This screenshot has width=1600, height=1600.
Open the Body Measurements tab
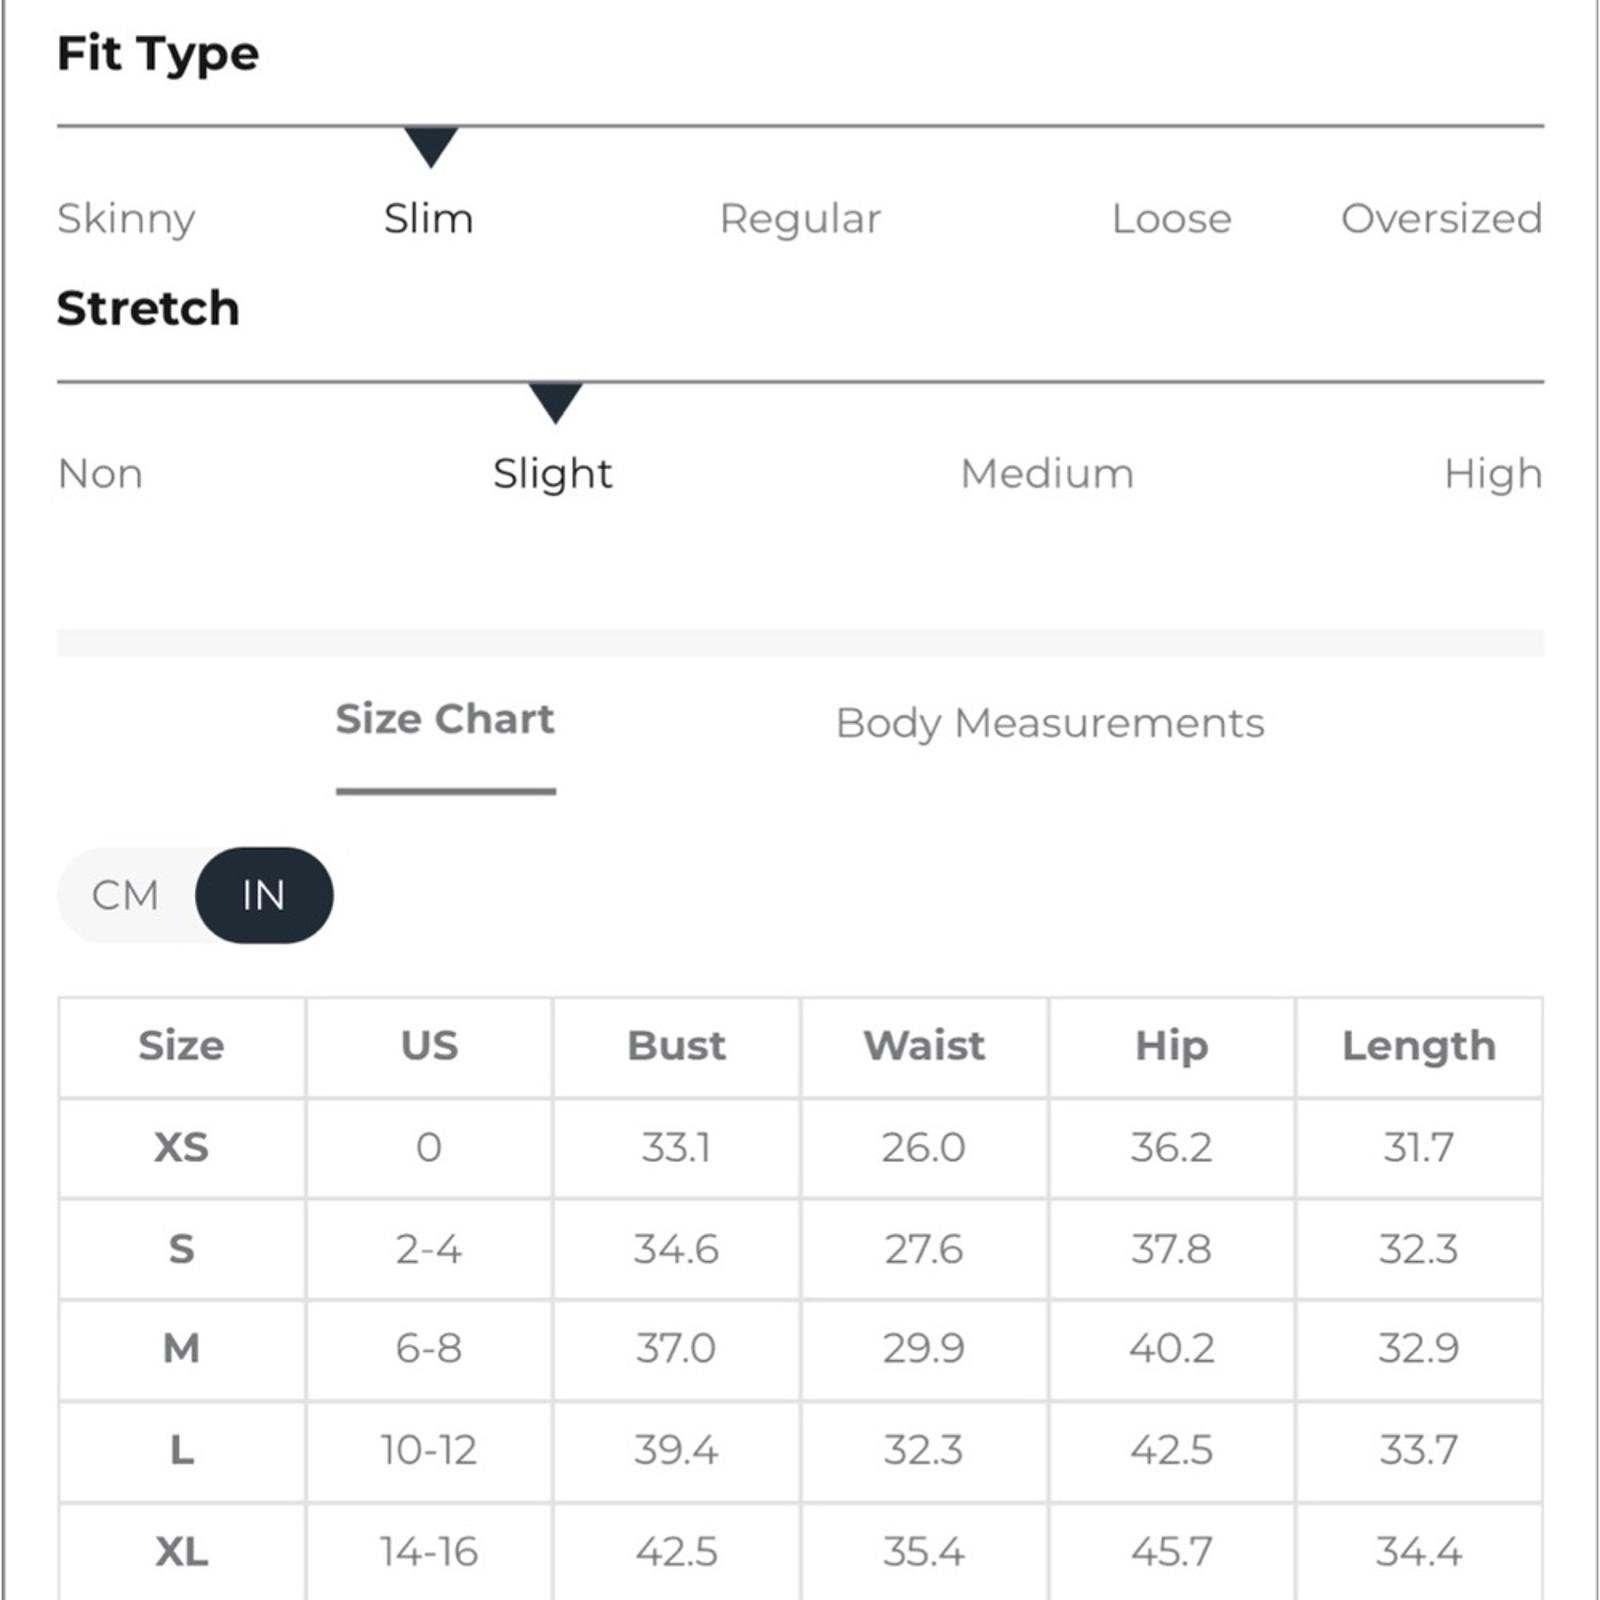point(1050,723)
